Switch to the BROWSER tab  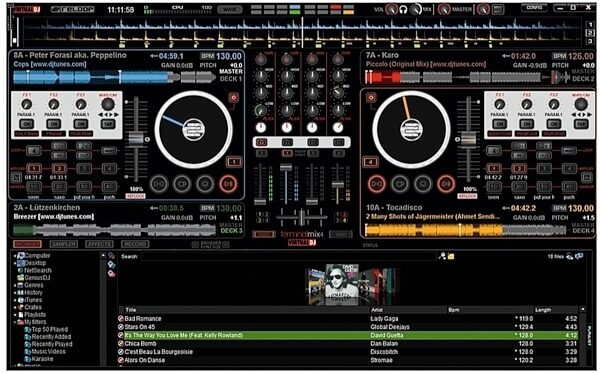(x=28, y=244)
